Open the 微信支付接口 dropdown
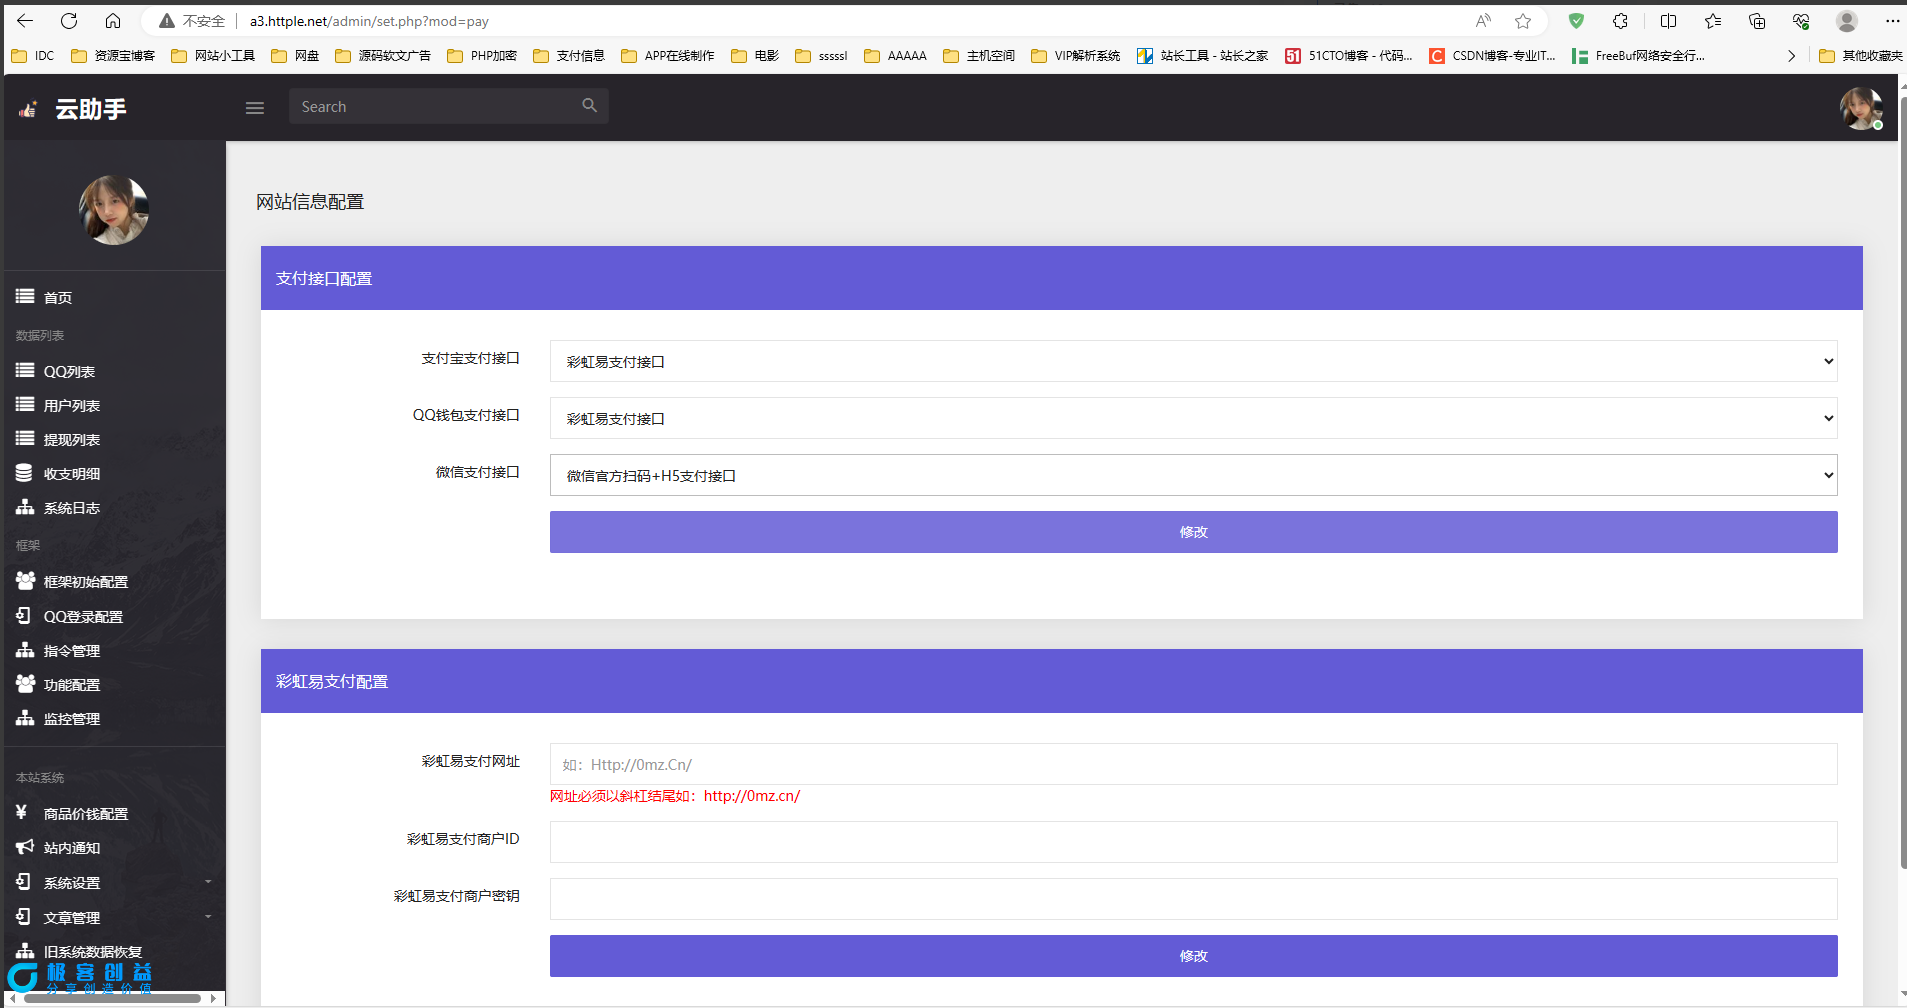The image size is (1907, 1008). 1192,475
